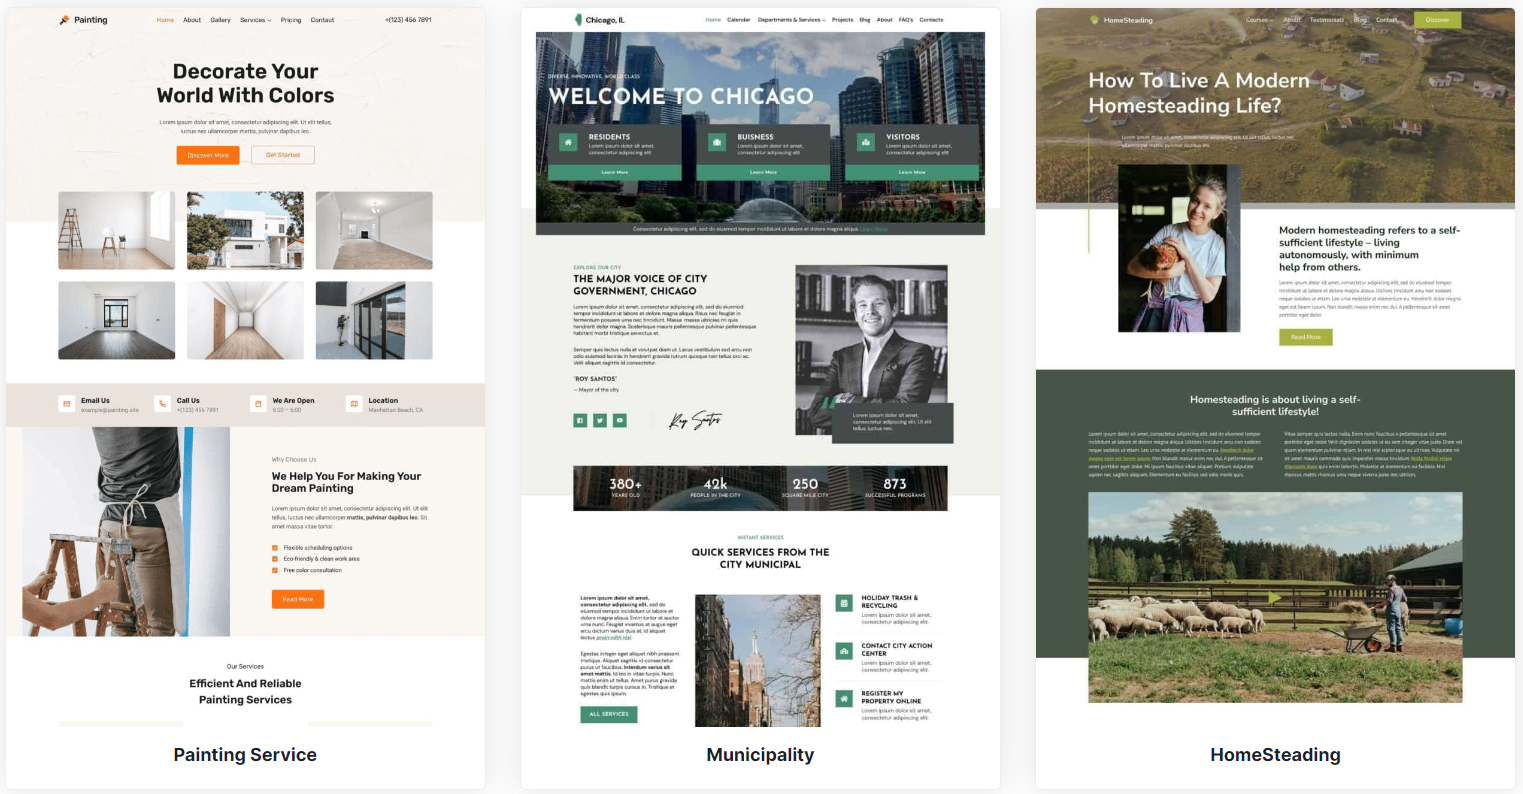Open Calendar in the Chicago nav
The width and height of the screenshot is (1523, 794).
739,20
